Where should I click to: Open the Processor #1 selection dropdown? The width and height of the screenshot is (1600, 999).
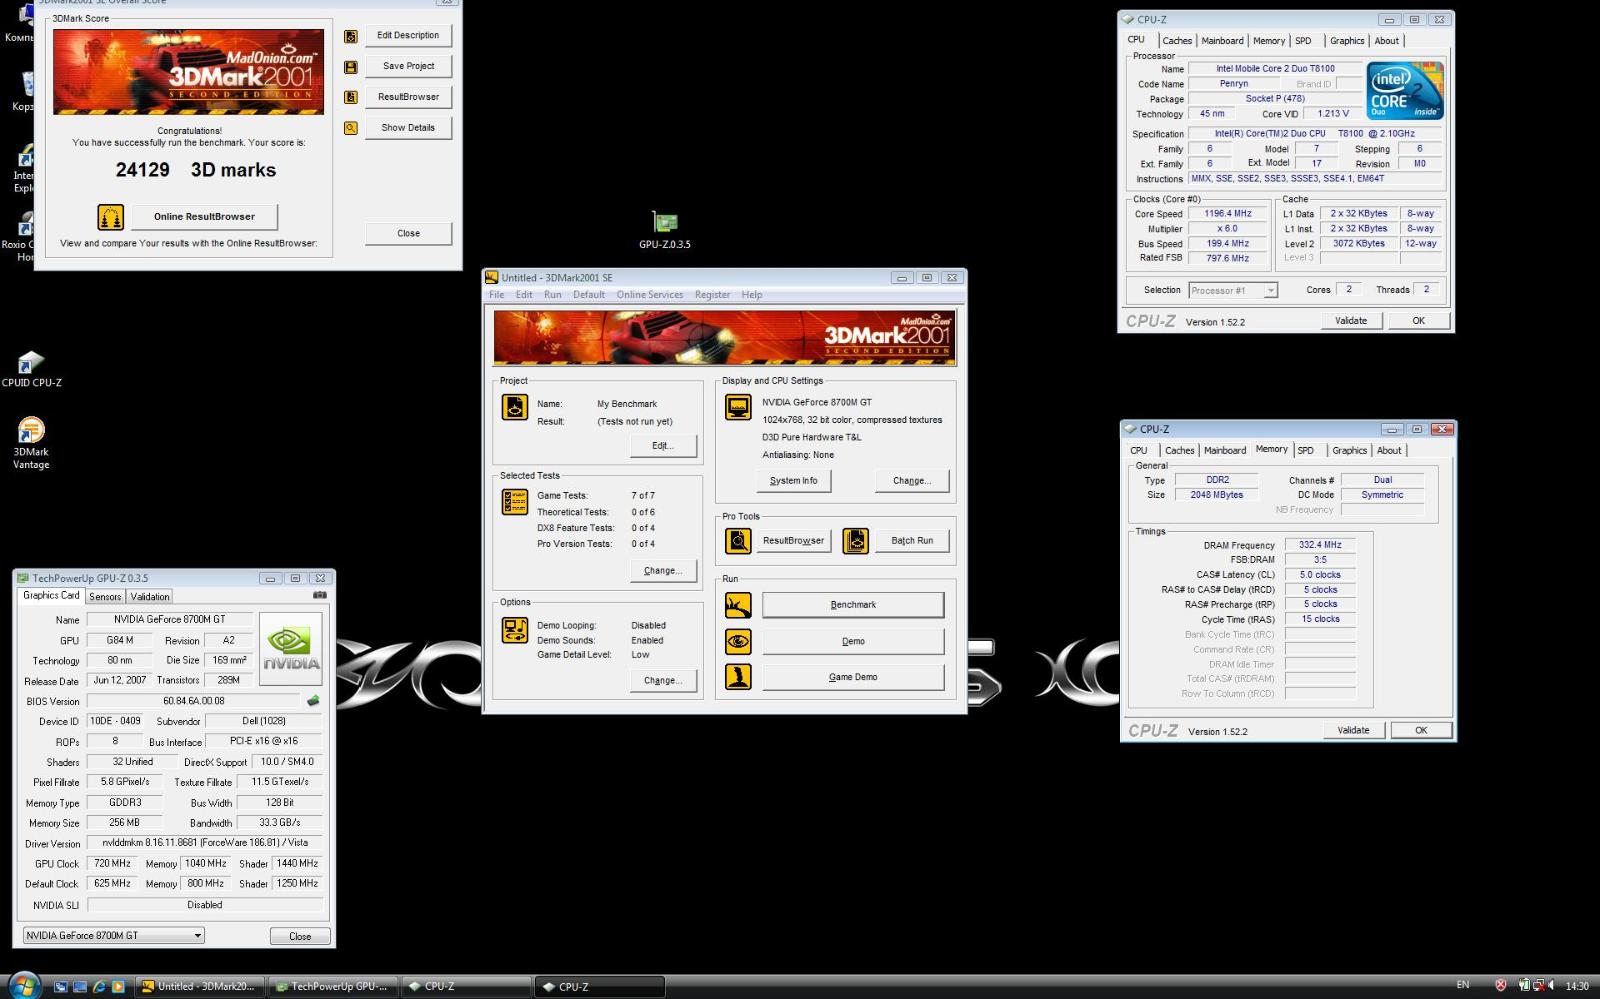coord(1233,290)
